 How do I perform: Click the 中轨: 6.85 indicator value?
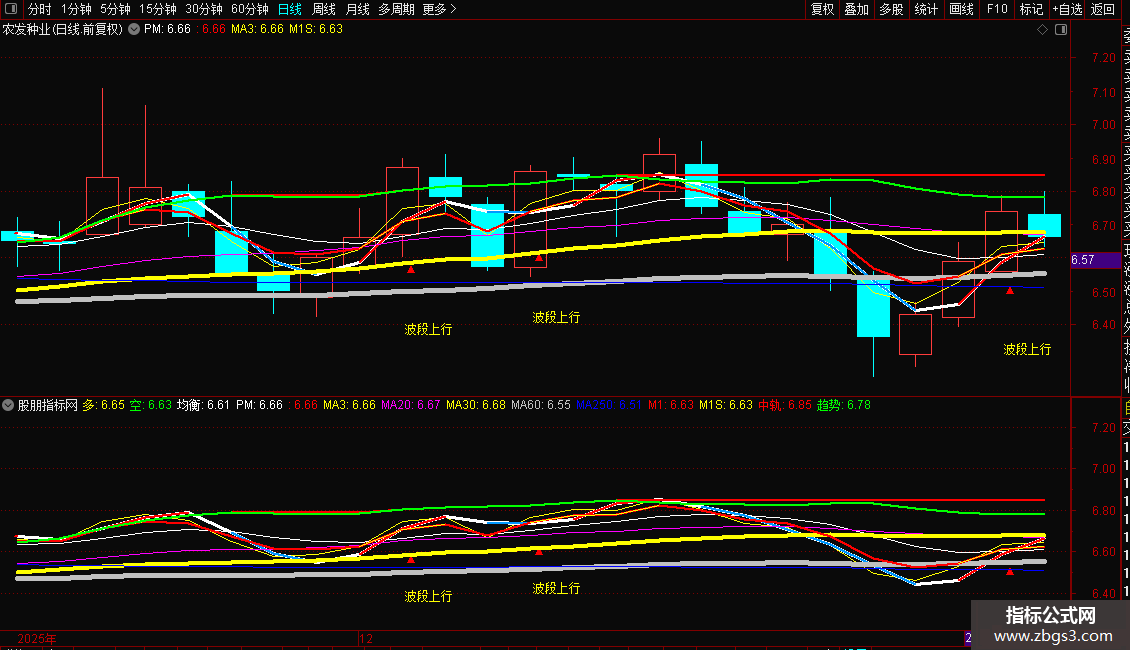pos(785,405)
